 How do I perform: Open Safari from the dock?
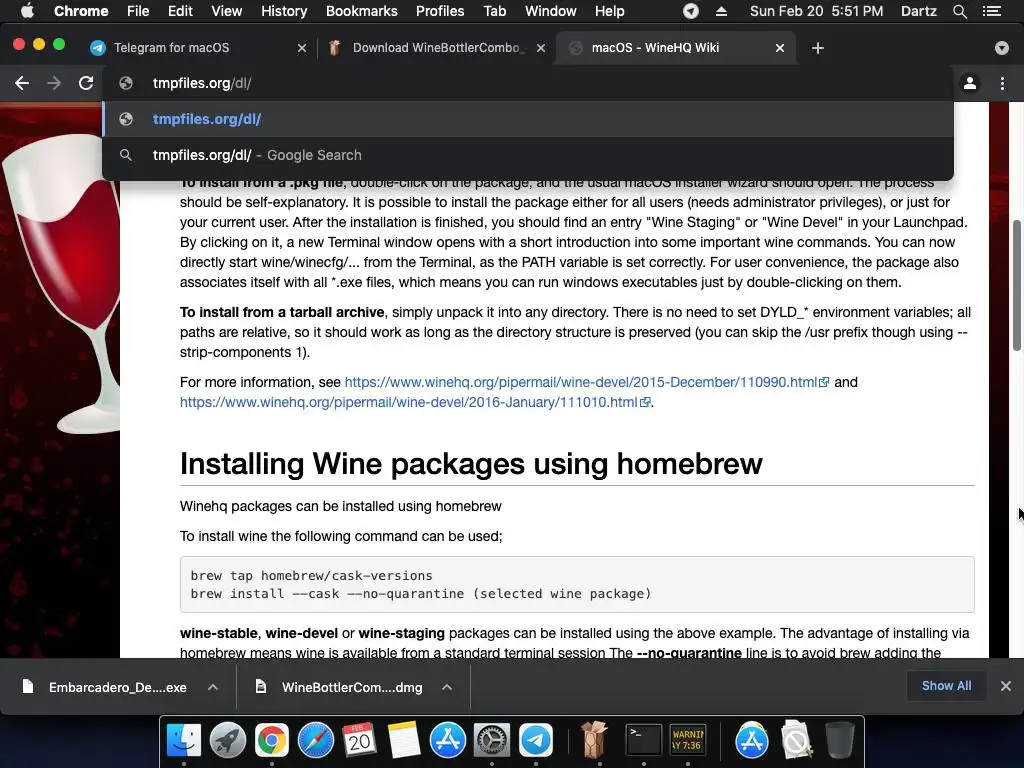coord(315,740)
